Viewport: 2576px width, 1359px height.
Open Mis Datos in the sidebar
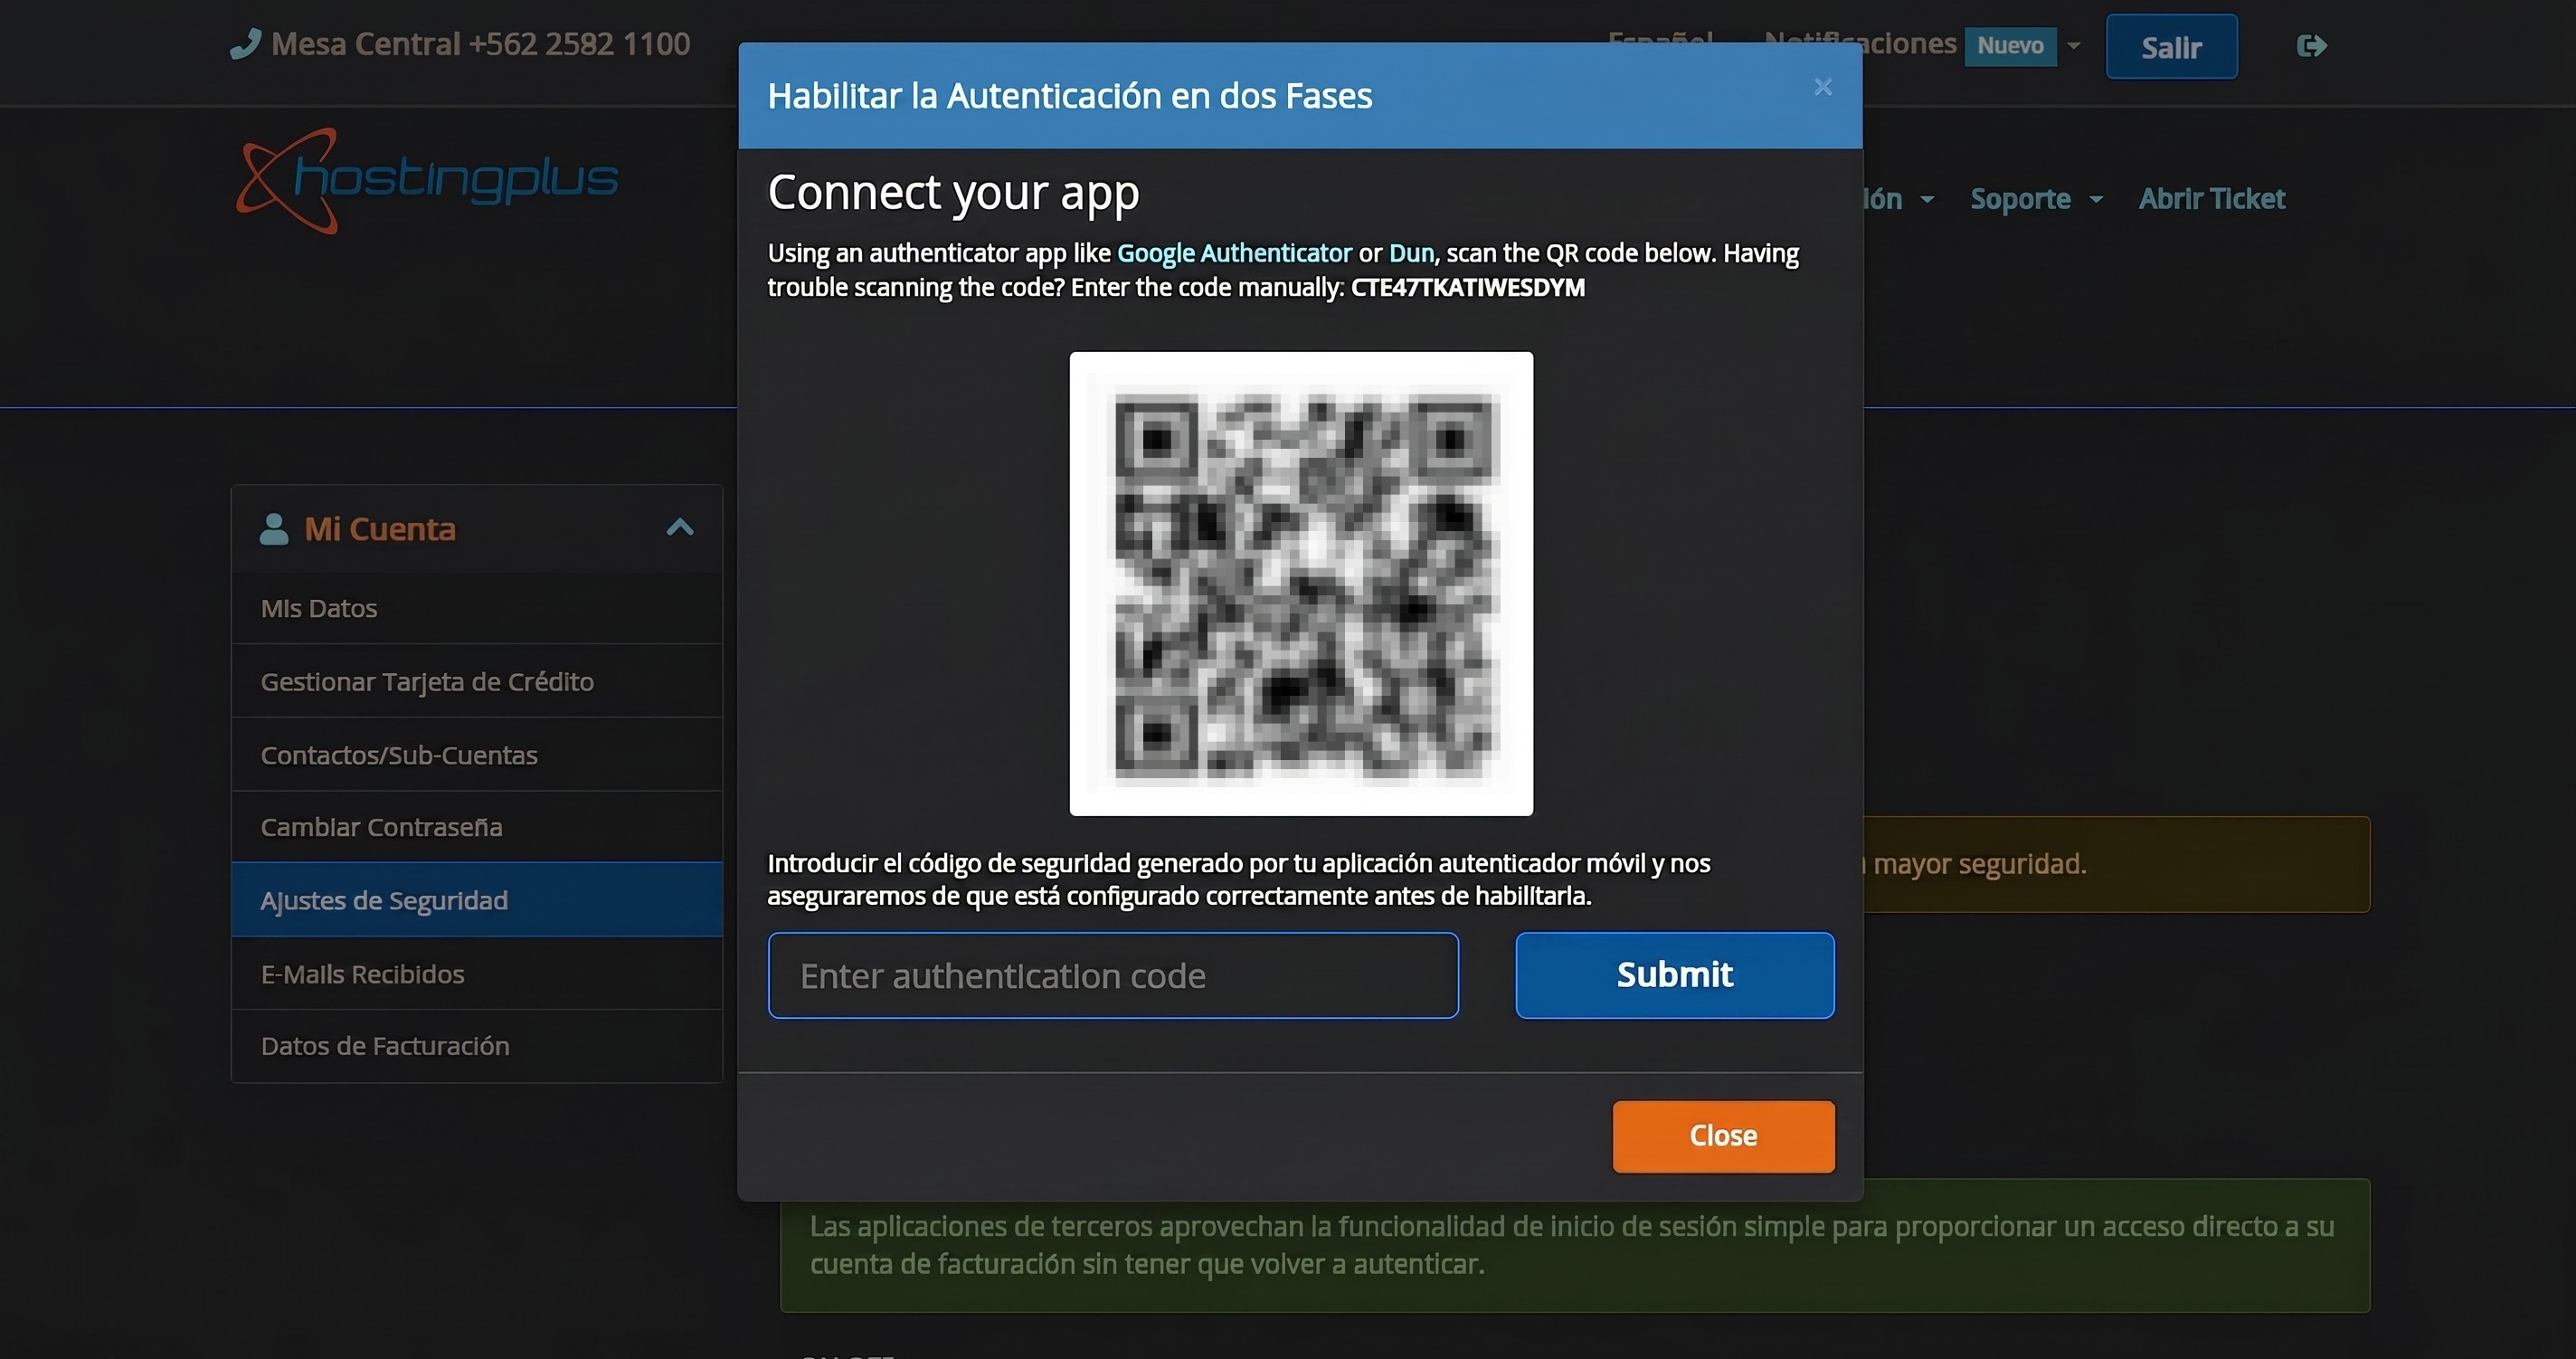point(477,608)
